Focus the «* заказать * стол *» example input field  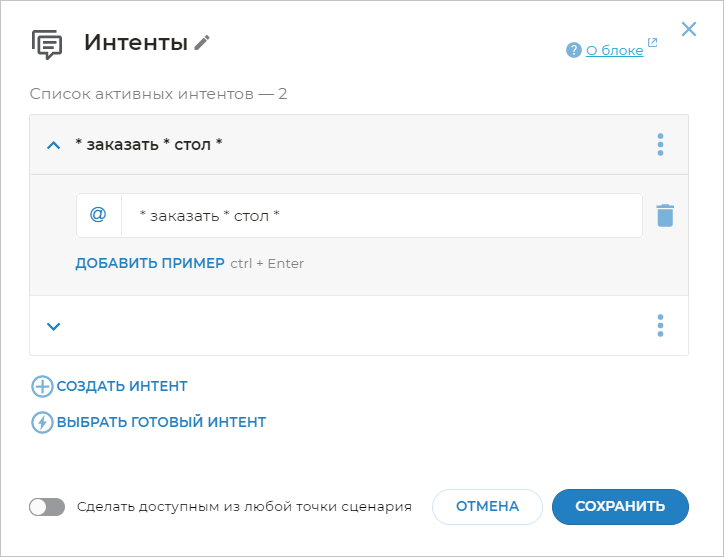point(380,216)
